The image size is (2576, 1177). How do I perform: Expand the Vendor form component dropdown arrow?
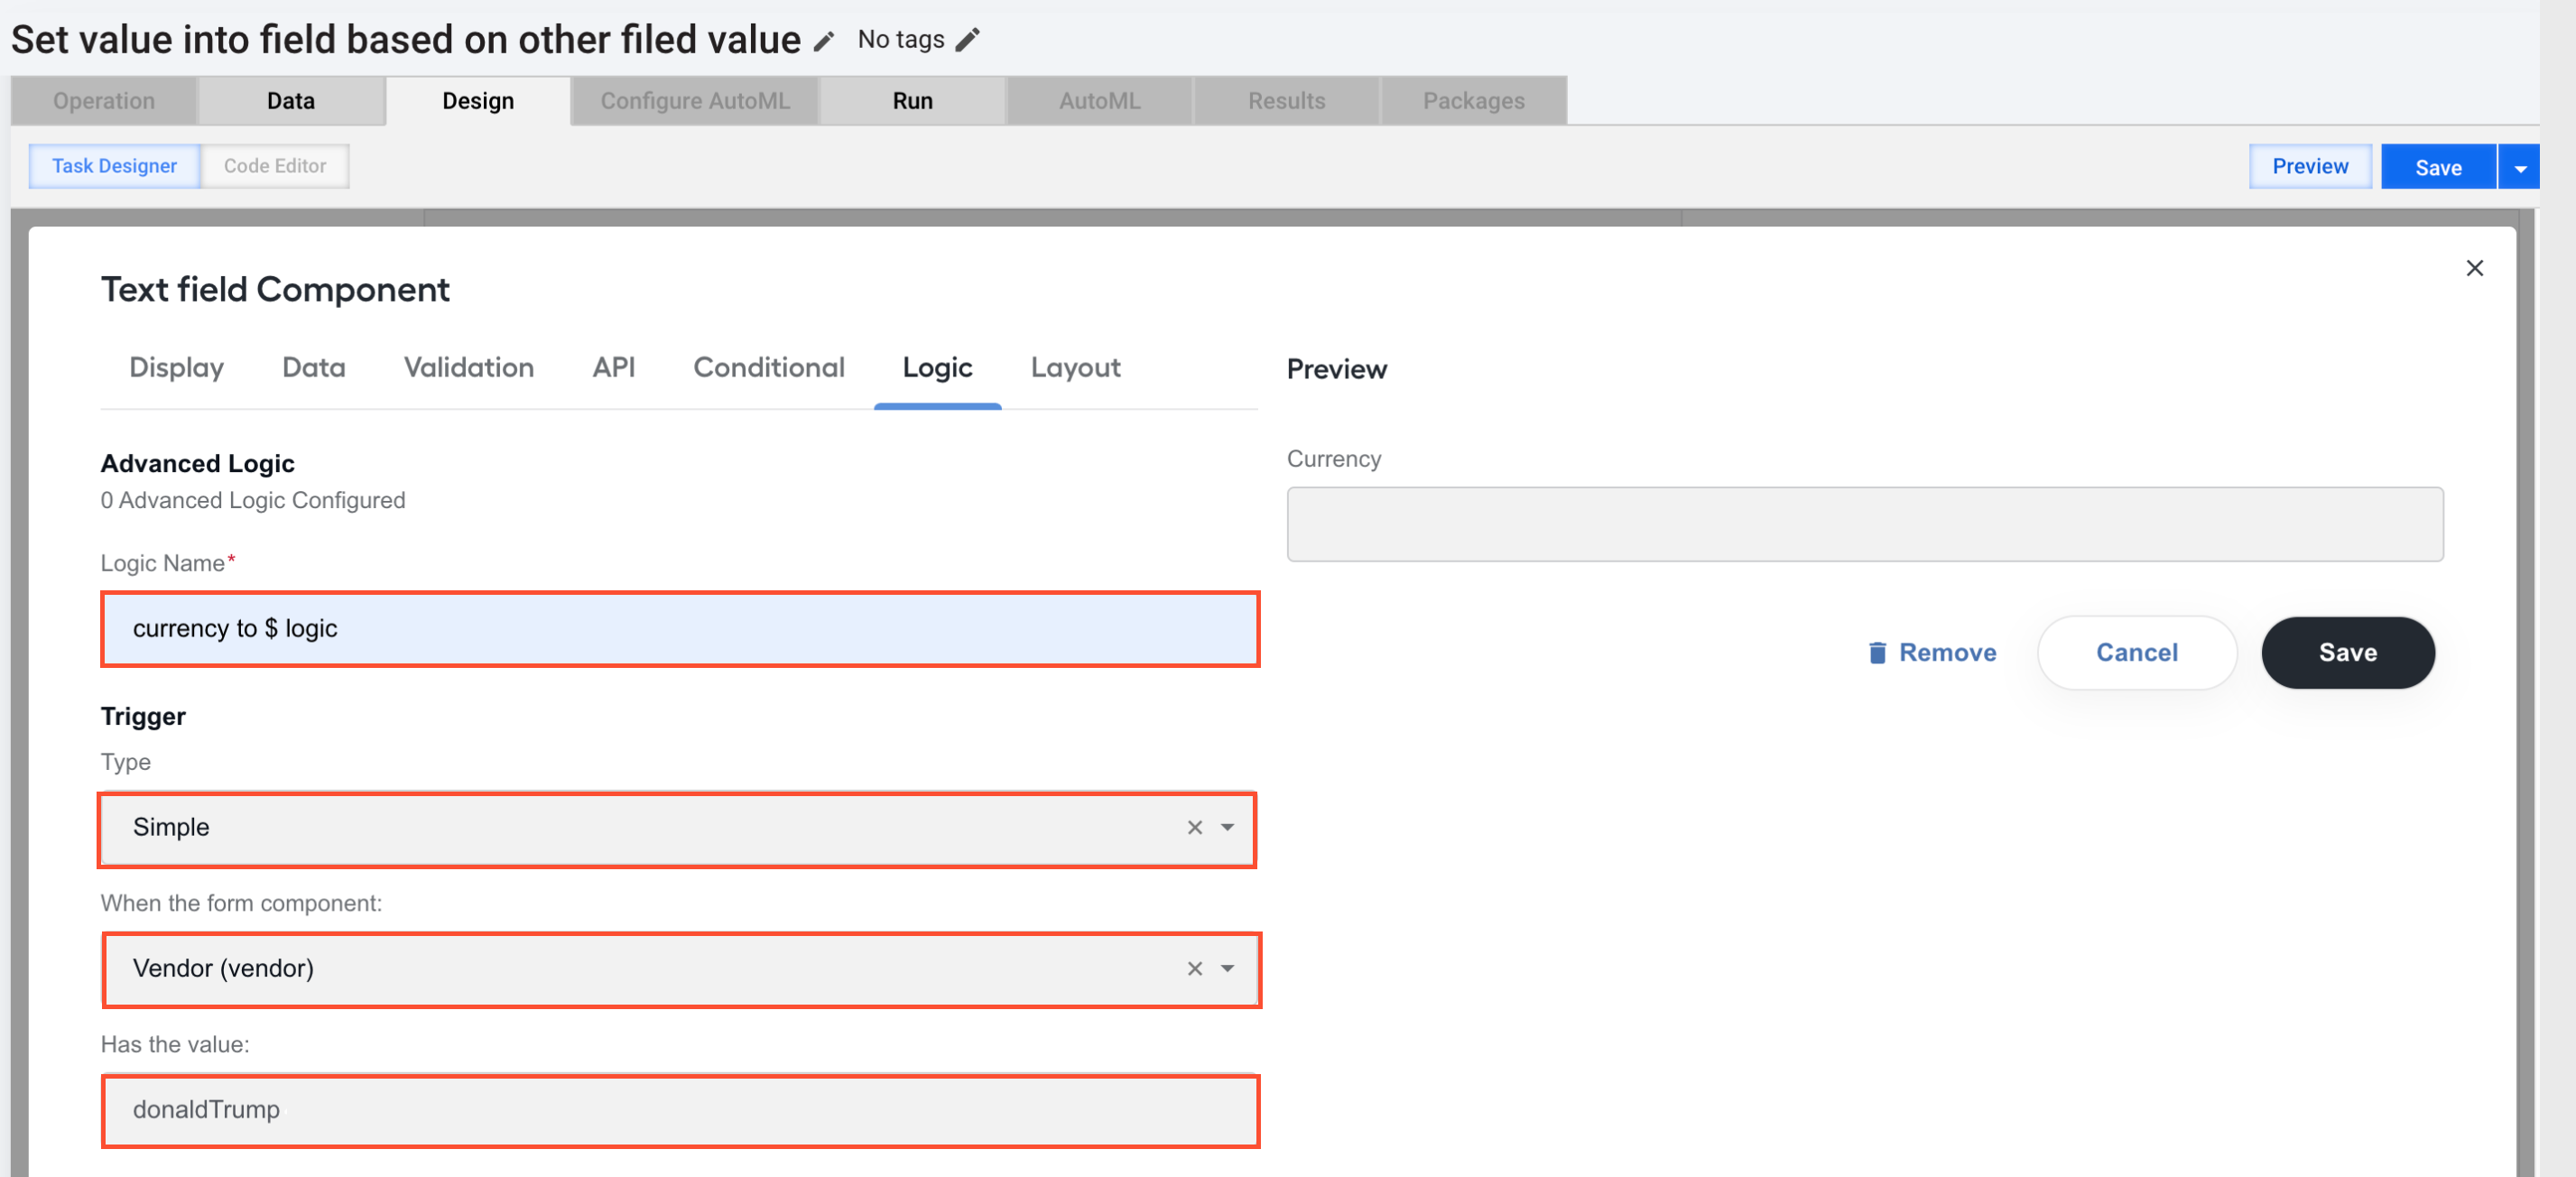pyautogui.click(x=1227, y=969)
